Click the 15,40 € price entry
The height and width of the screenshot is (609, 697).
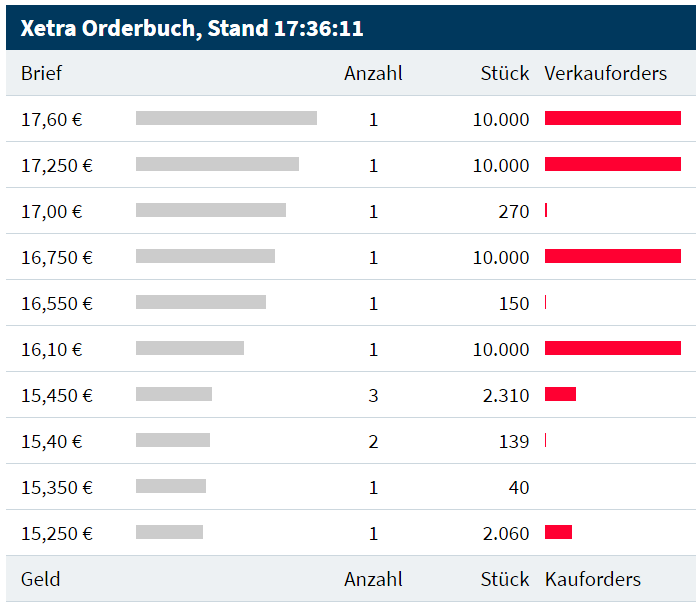(52, 441)
